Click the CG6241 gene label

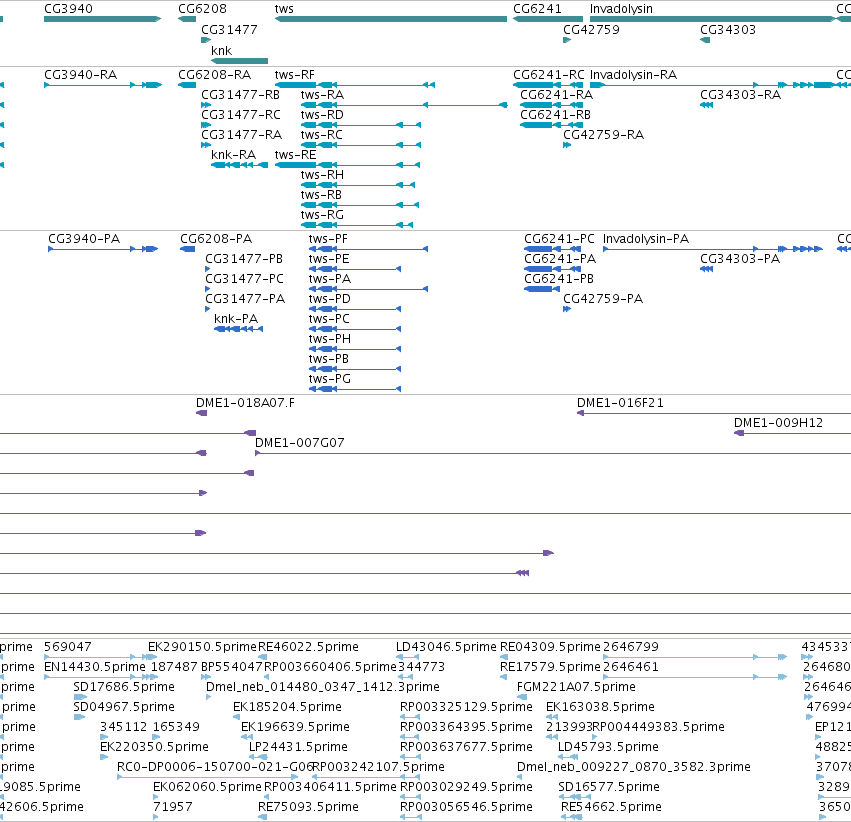[537, 9]
